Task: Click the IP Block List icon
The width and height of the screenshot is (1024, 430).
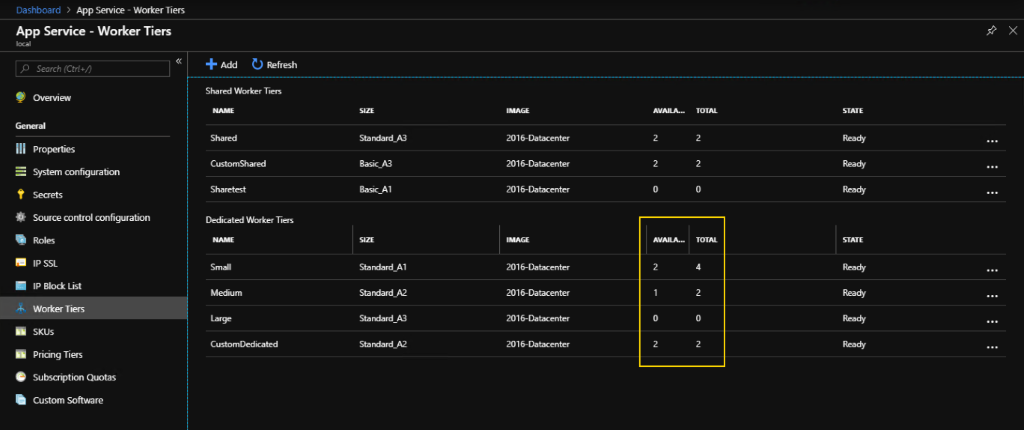Action: [x=21, y=286]
